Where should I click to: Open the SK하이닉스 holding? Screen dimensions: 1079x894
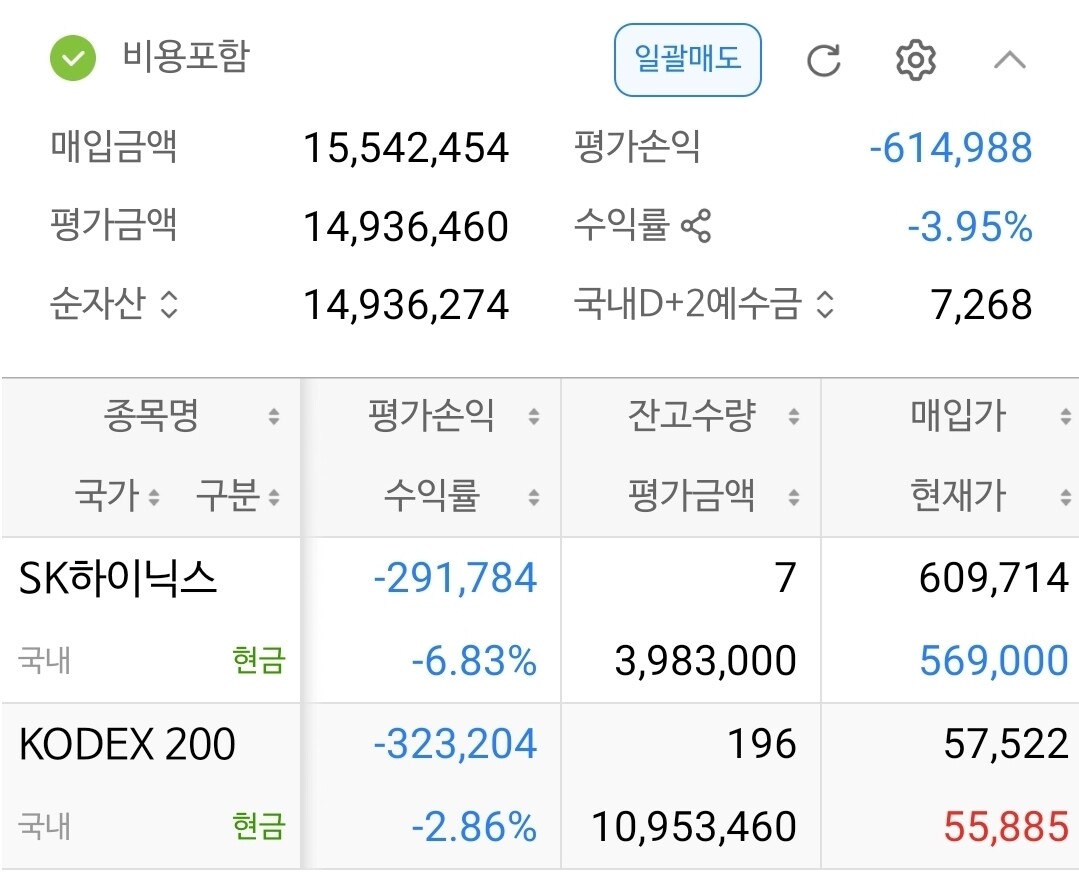click(x=118, y=577)
